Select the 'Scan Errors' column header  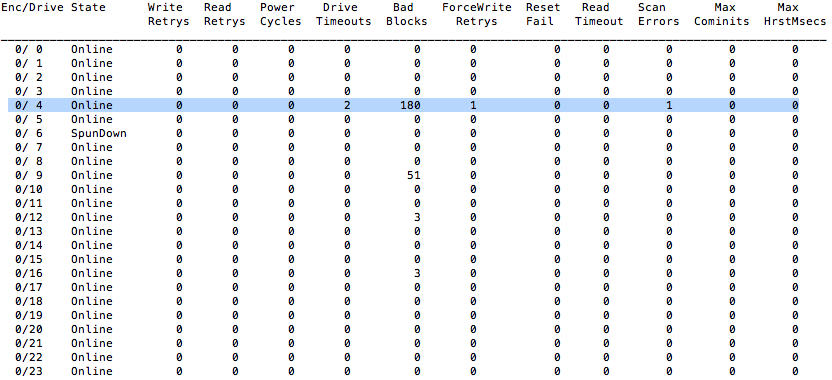pos(658,14)
